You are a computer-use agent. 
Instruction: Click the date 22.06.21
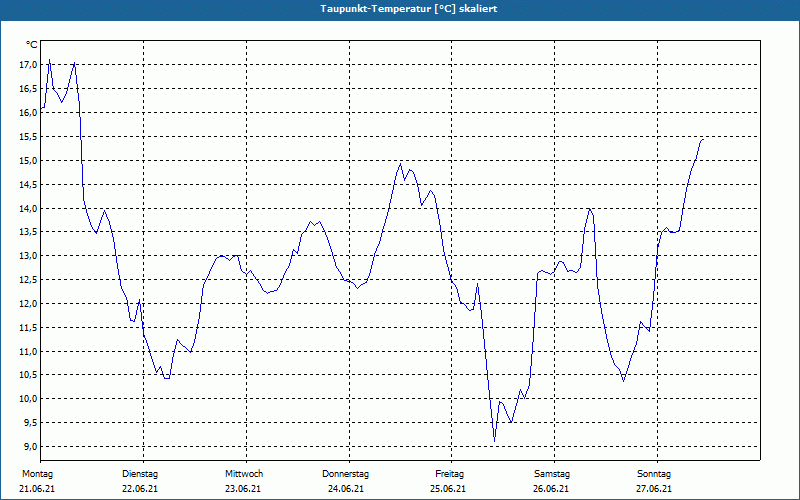(140, 489)
